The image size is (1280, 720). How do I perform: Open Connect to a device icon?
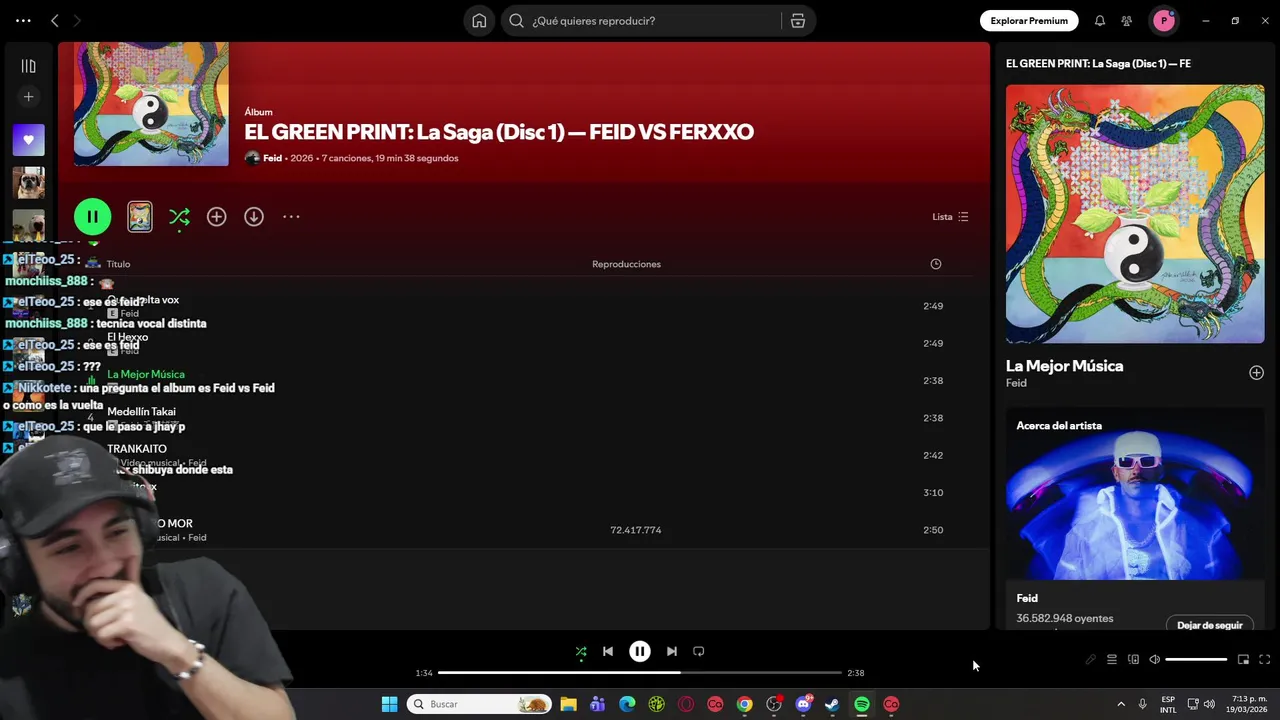(1133, 660)
